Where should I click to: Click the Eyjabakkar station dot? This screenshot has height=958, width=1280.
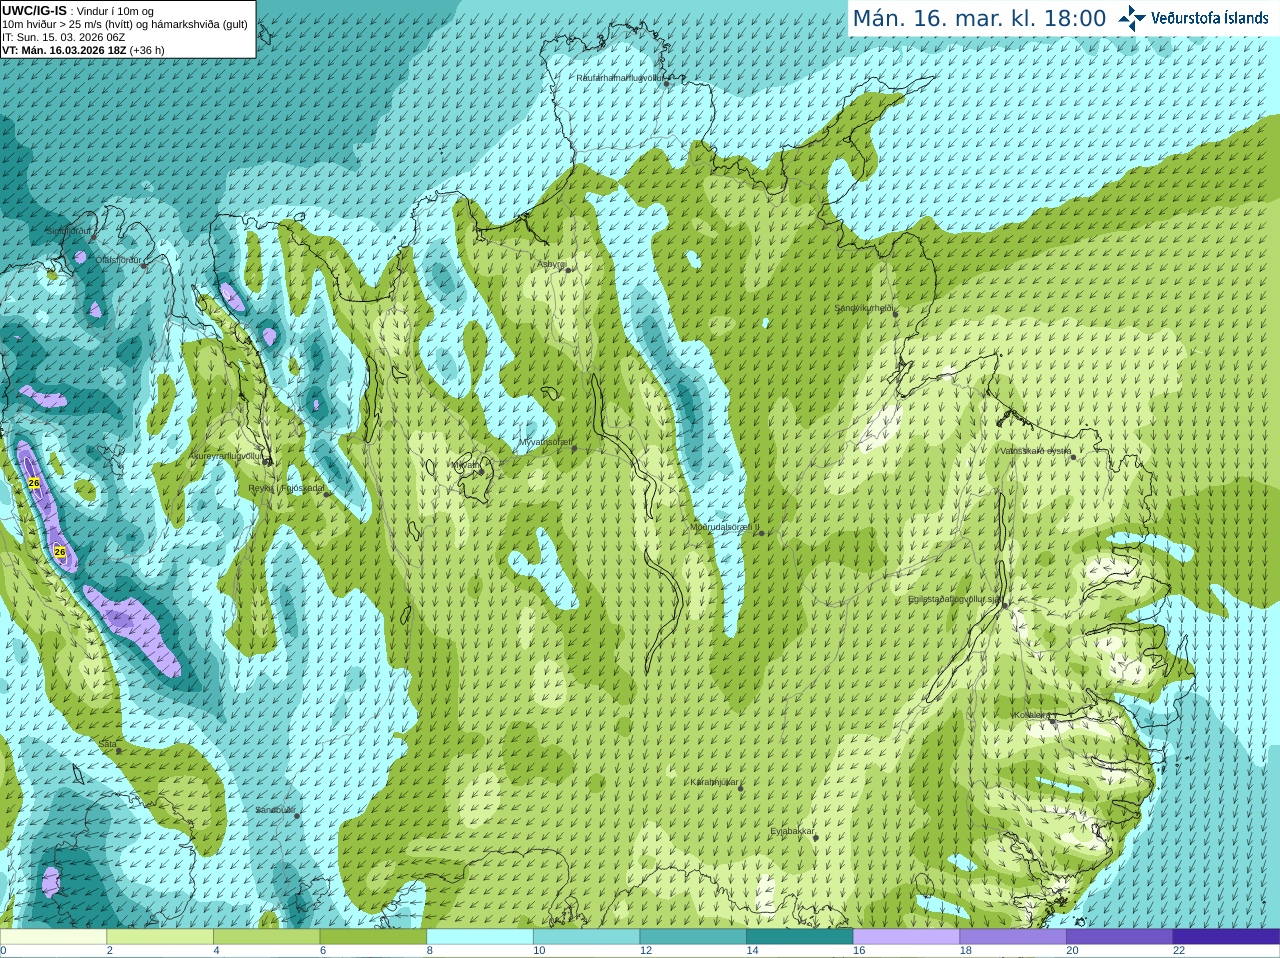pos(816,837)
